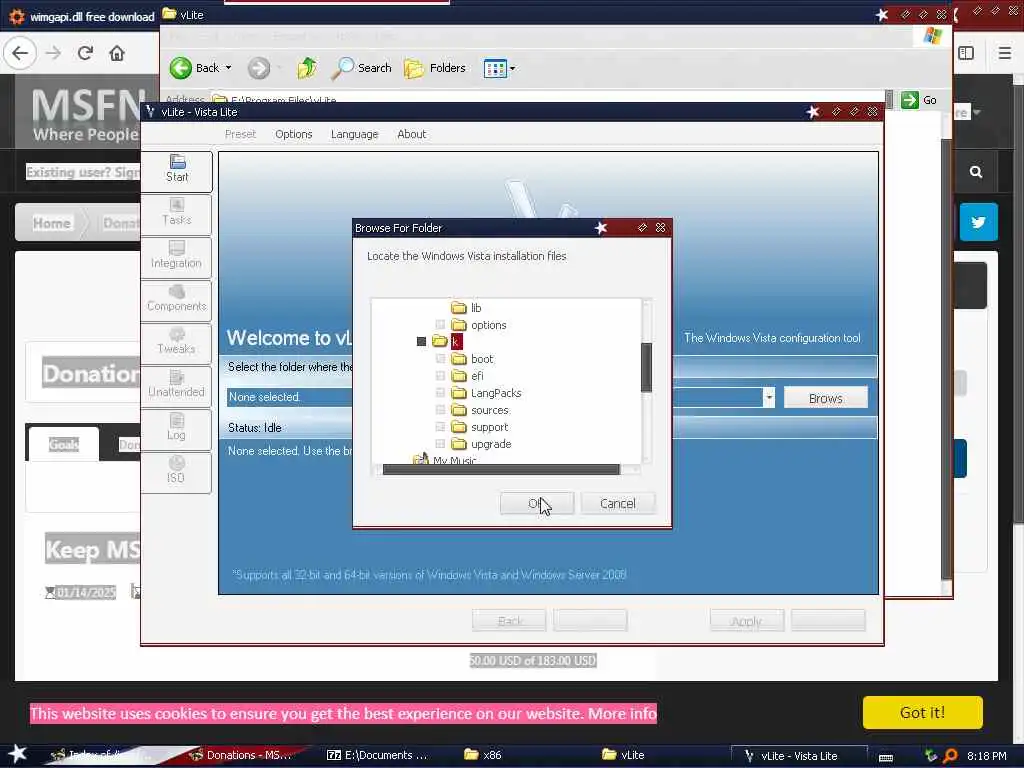This screenshot has height=768, width=1024.
Task: Follow the More info cookie link
Action: pos(622,713)
